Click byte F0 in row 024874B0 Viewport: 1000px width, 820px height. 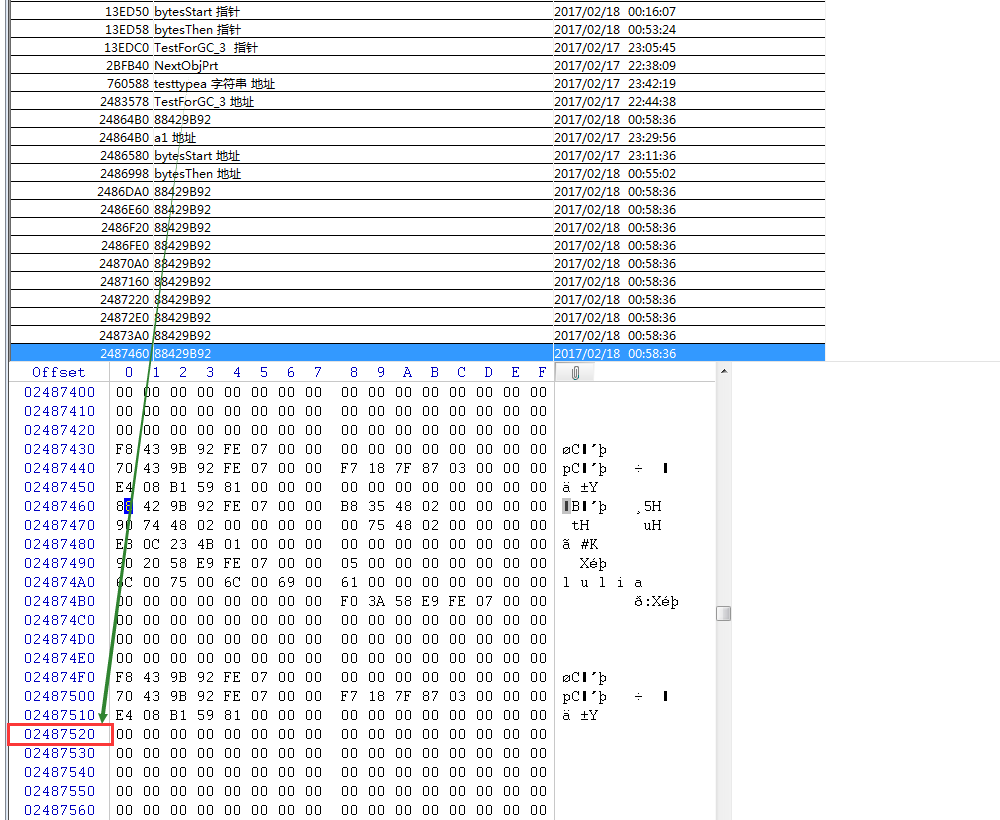click(349, 601)
